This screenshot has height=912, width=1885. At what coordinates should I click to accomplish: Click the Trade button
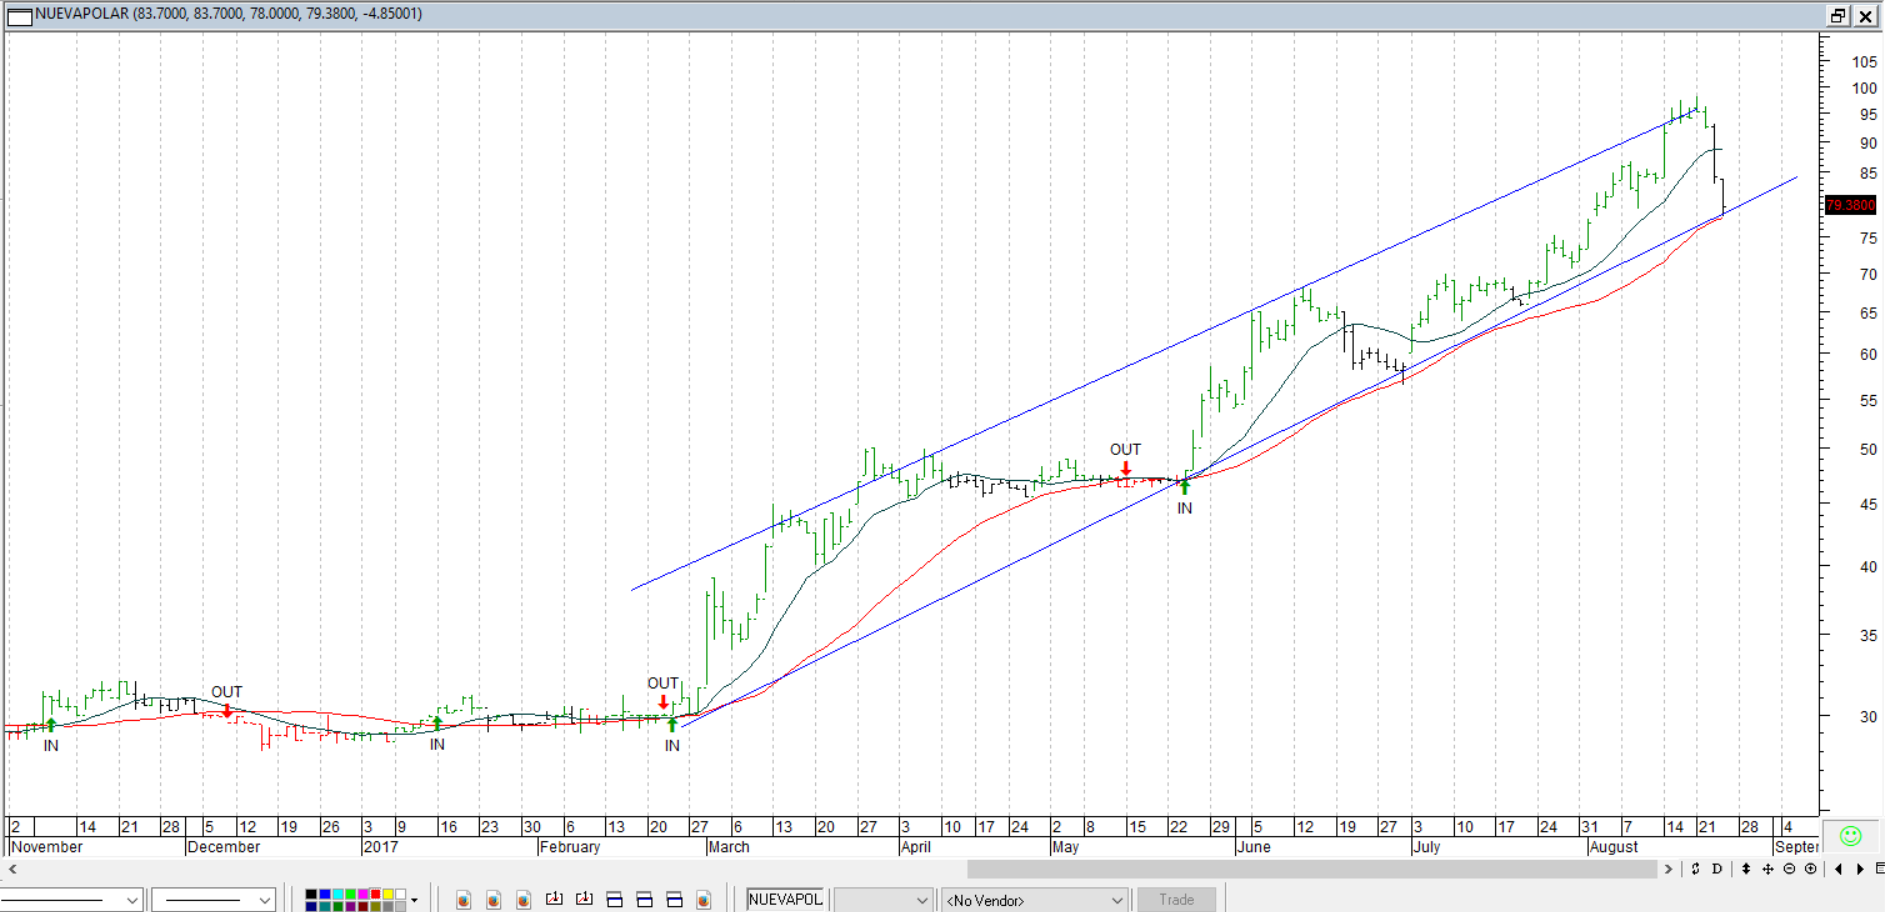1176,900
